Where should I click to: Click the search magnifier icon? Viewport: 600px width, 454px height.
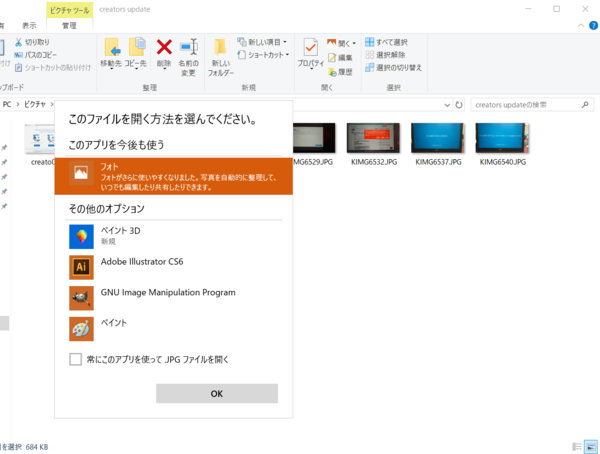pos(585,105)
